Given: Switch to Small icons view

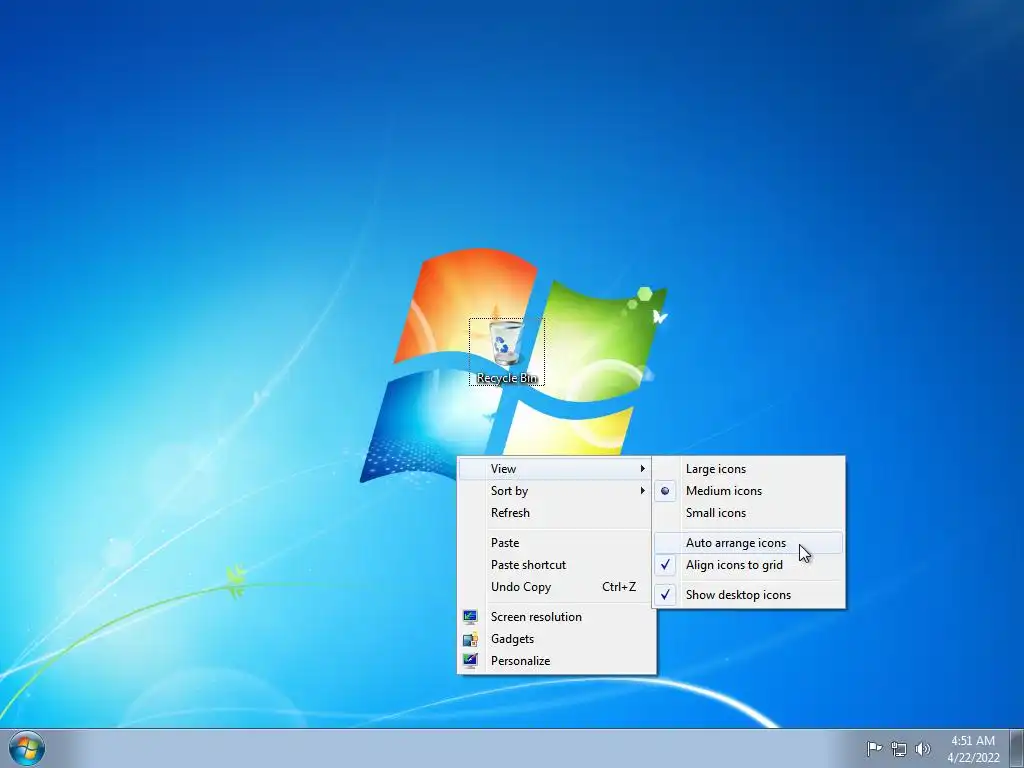Looking at the screenshot, I should [748, 513].
